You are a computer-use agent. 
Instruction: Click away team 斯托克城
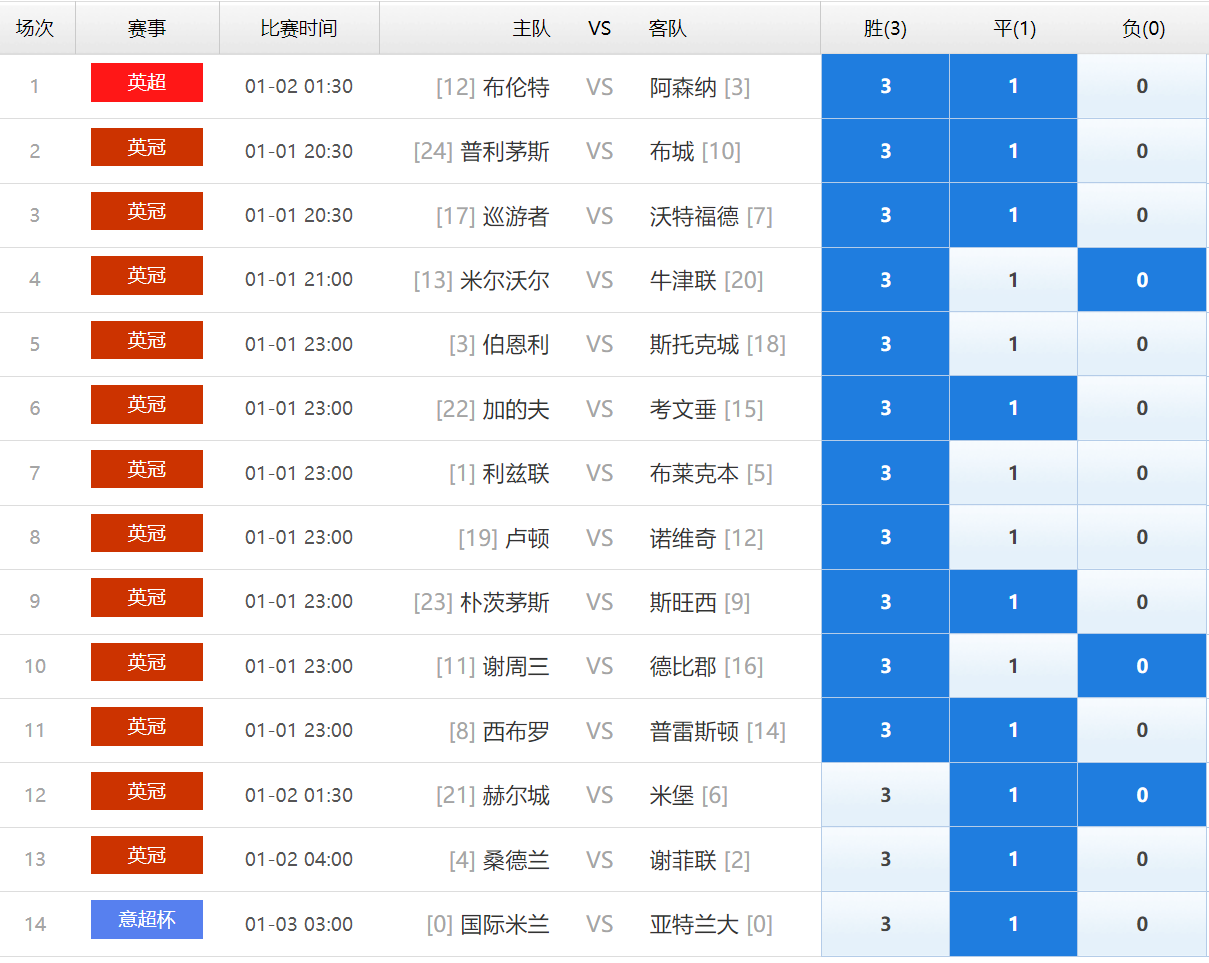695,345
